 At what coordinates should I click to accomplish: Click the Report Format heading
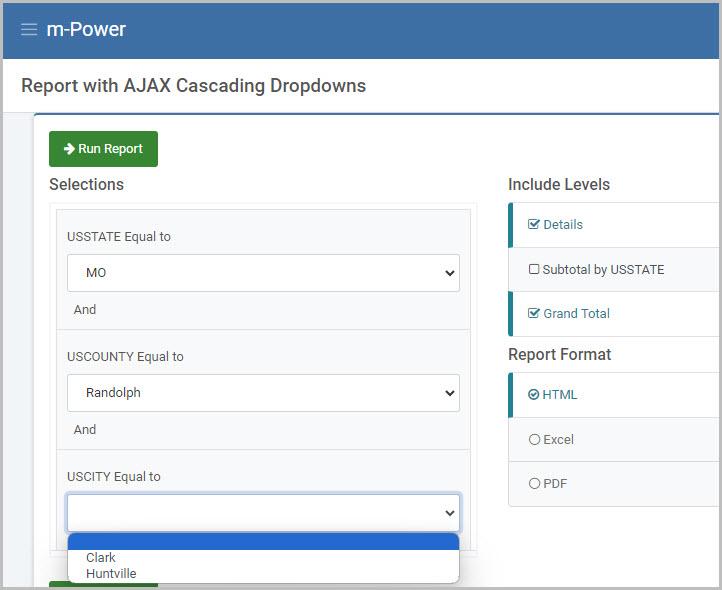click(559, 354)
